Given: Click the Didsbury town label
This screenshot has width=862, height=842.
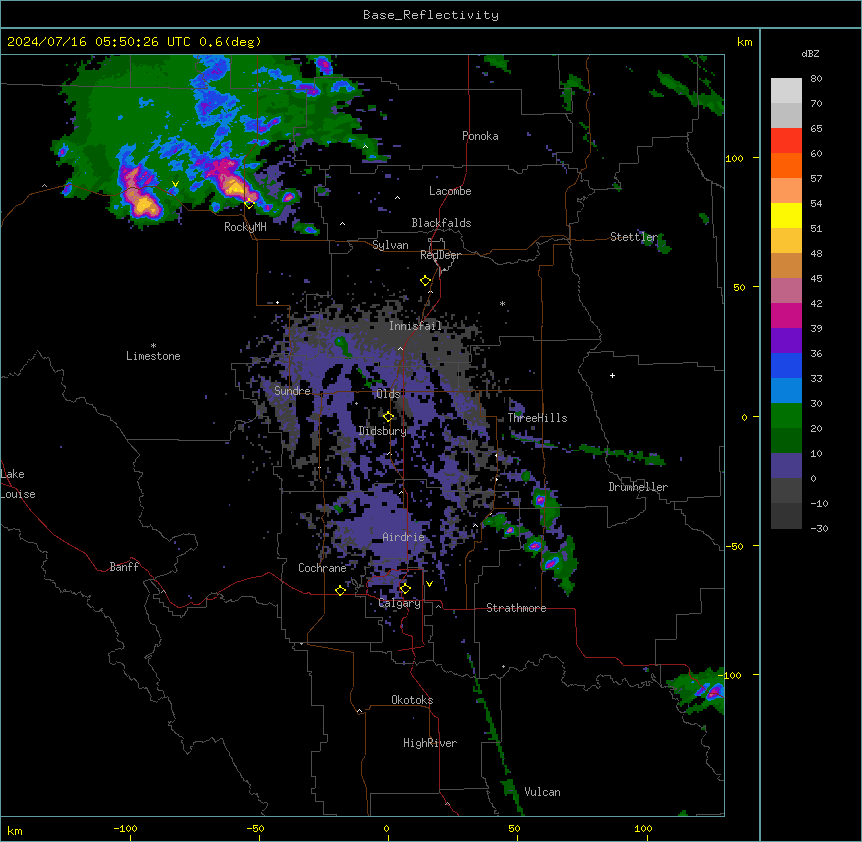Looking at the screenshot, I should [x=383, y=431].
